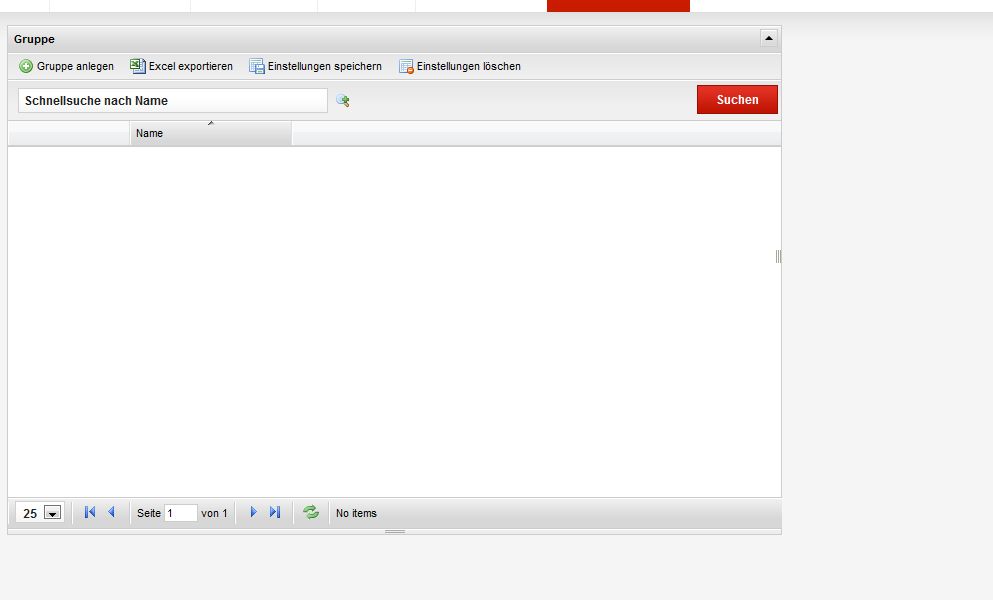
Task: Click the Einstellungen löschen label
Action: (469, 66)
